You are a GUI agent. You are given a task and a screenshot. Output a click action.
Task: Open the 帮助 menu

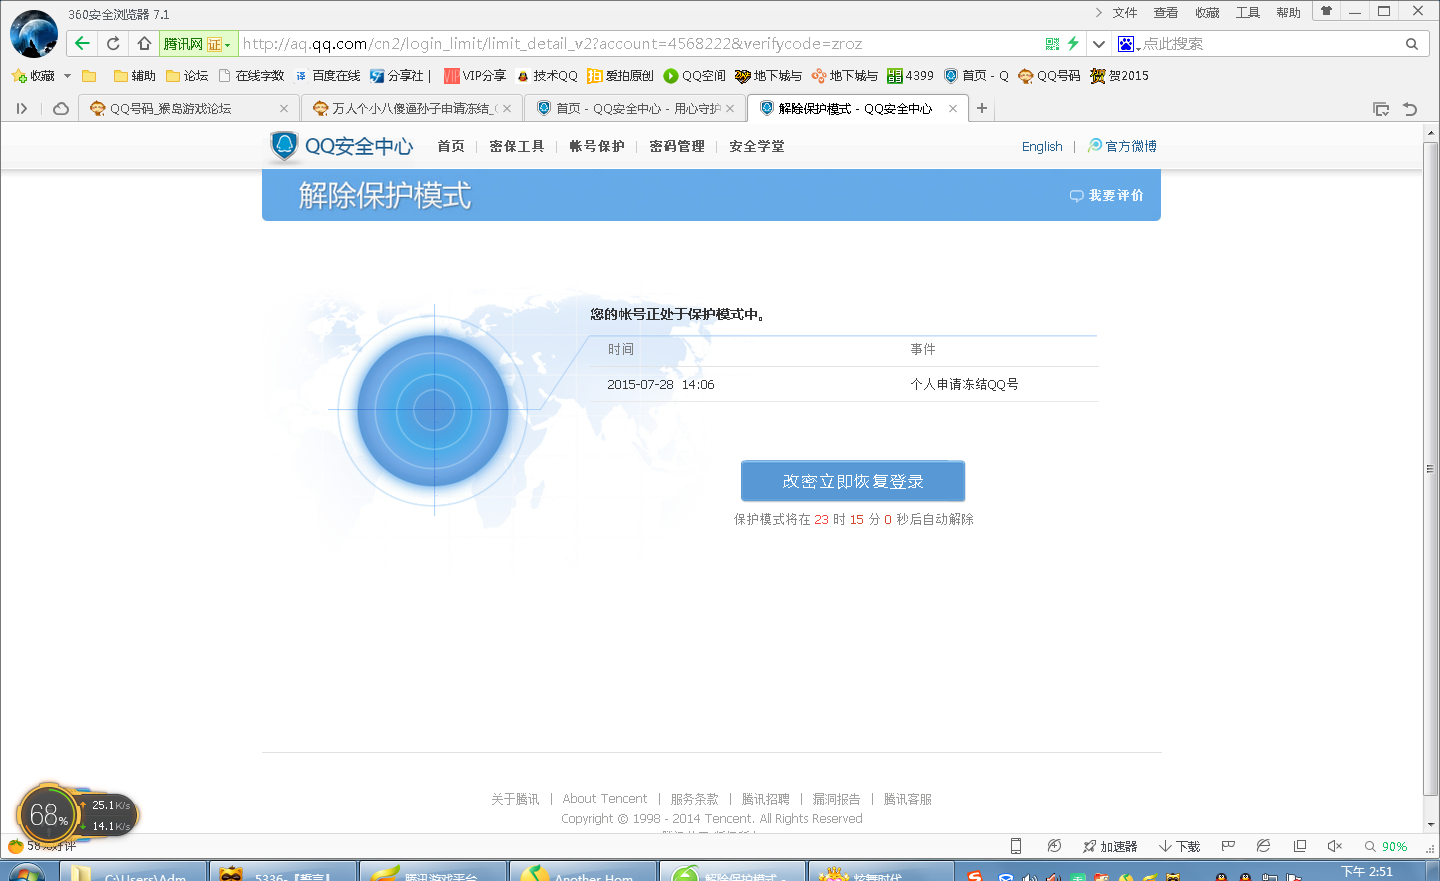point(1289,13)
